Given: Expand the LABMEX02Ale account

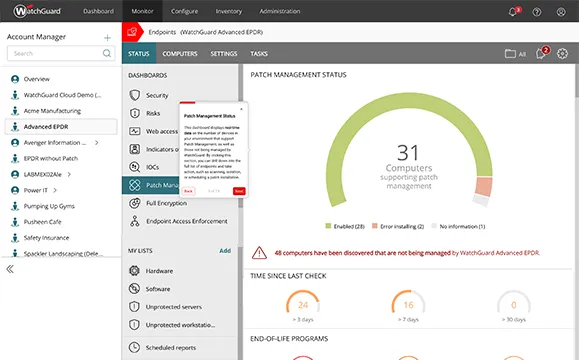Looking at the screenshot, I should pyautogui.click(x=69, y=174).
